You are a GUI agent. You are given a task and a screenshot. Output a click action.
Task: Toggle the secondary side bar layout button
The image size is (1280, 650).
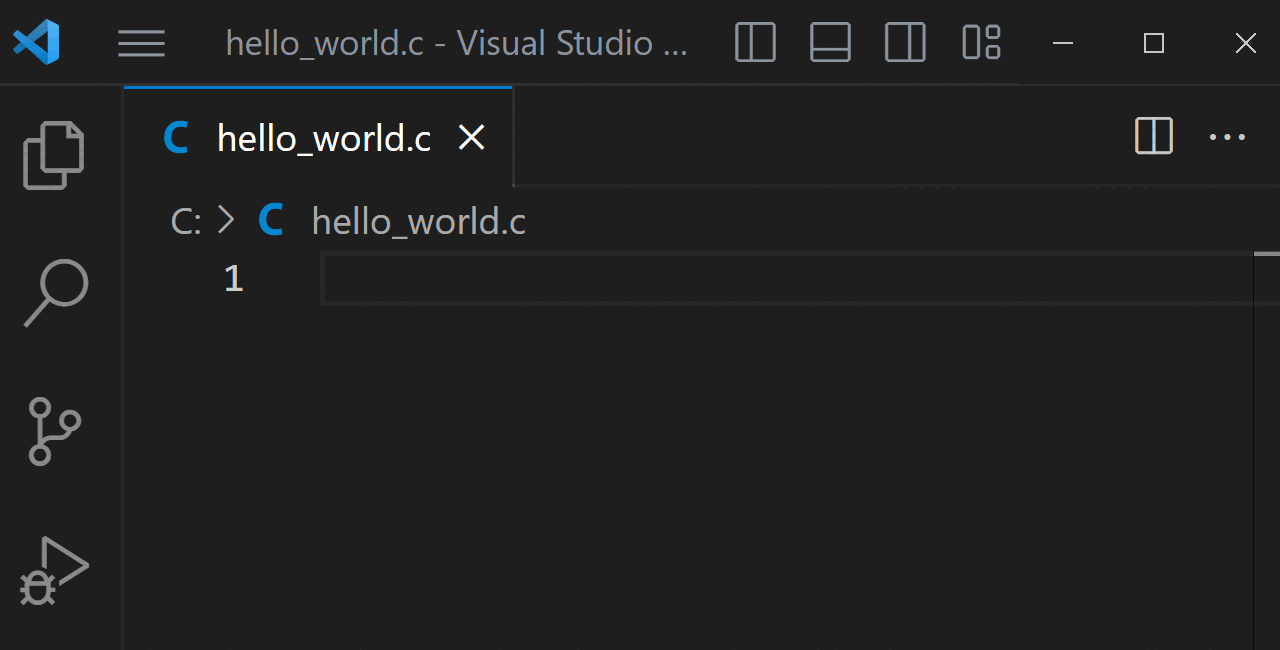pos(905,43)
